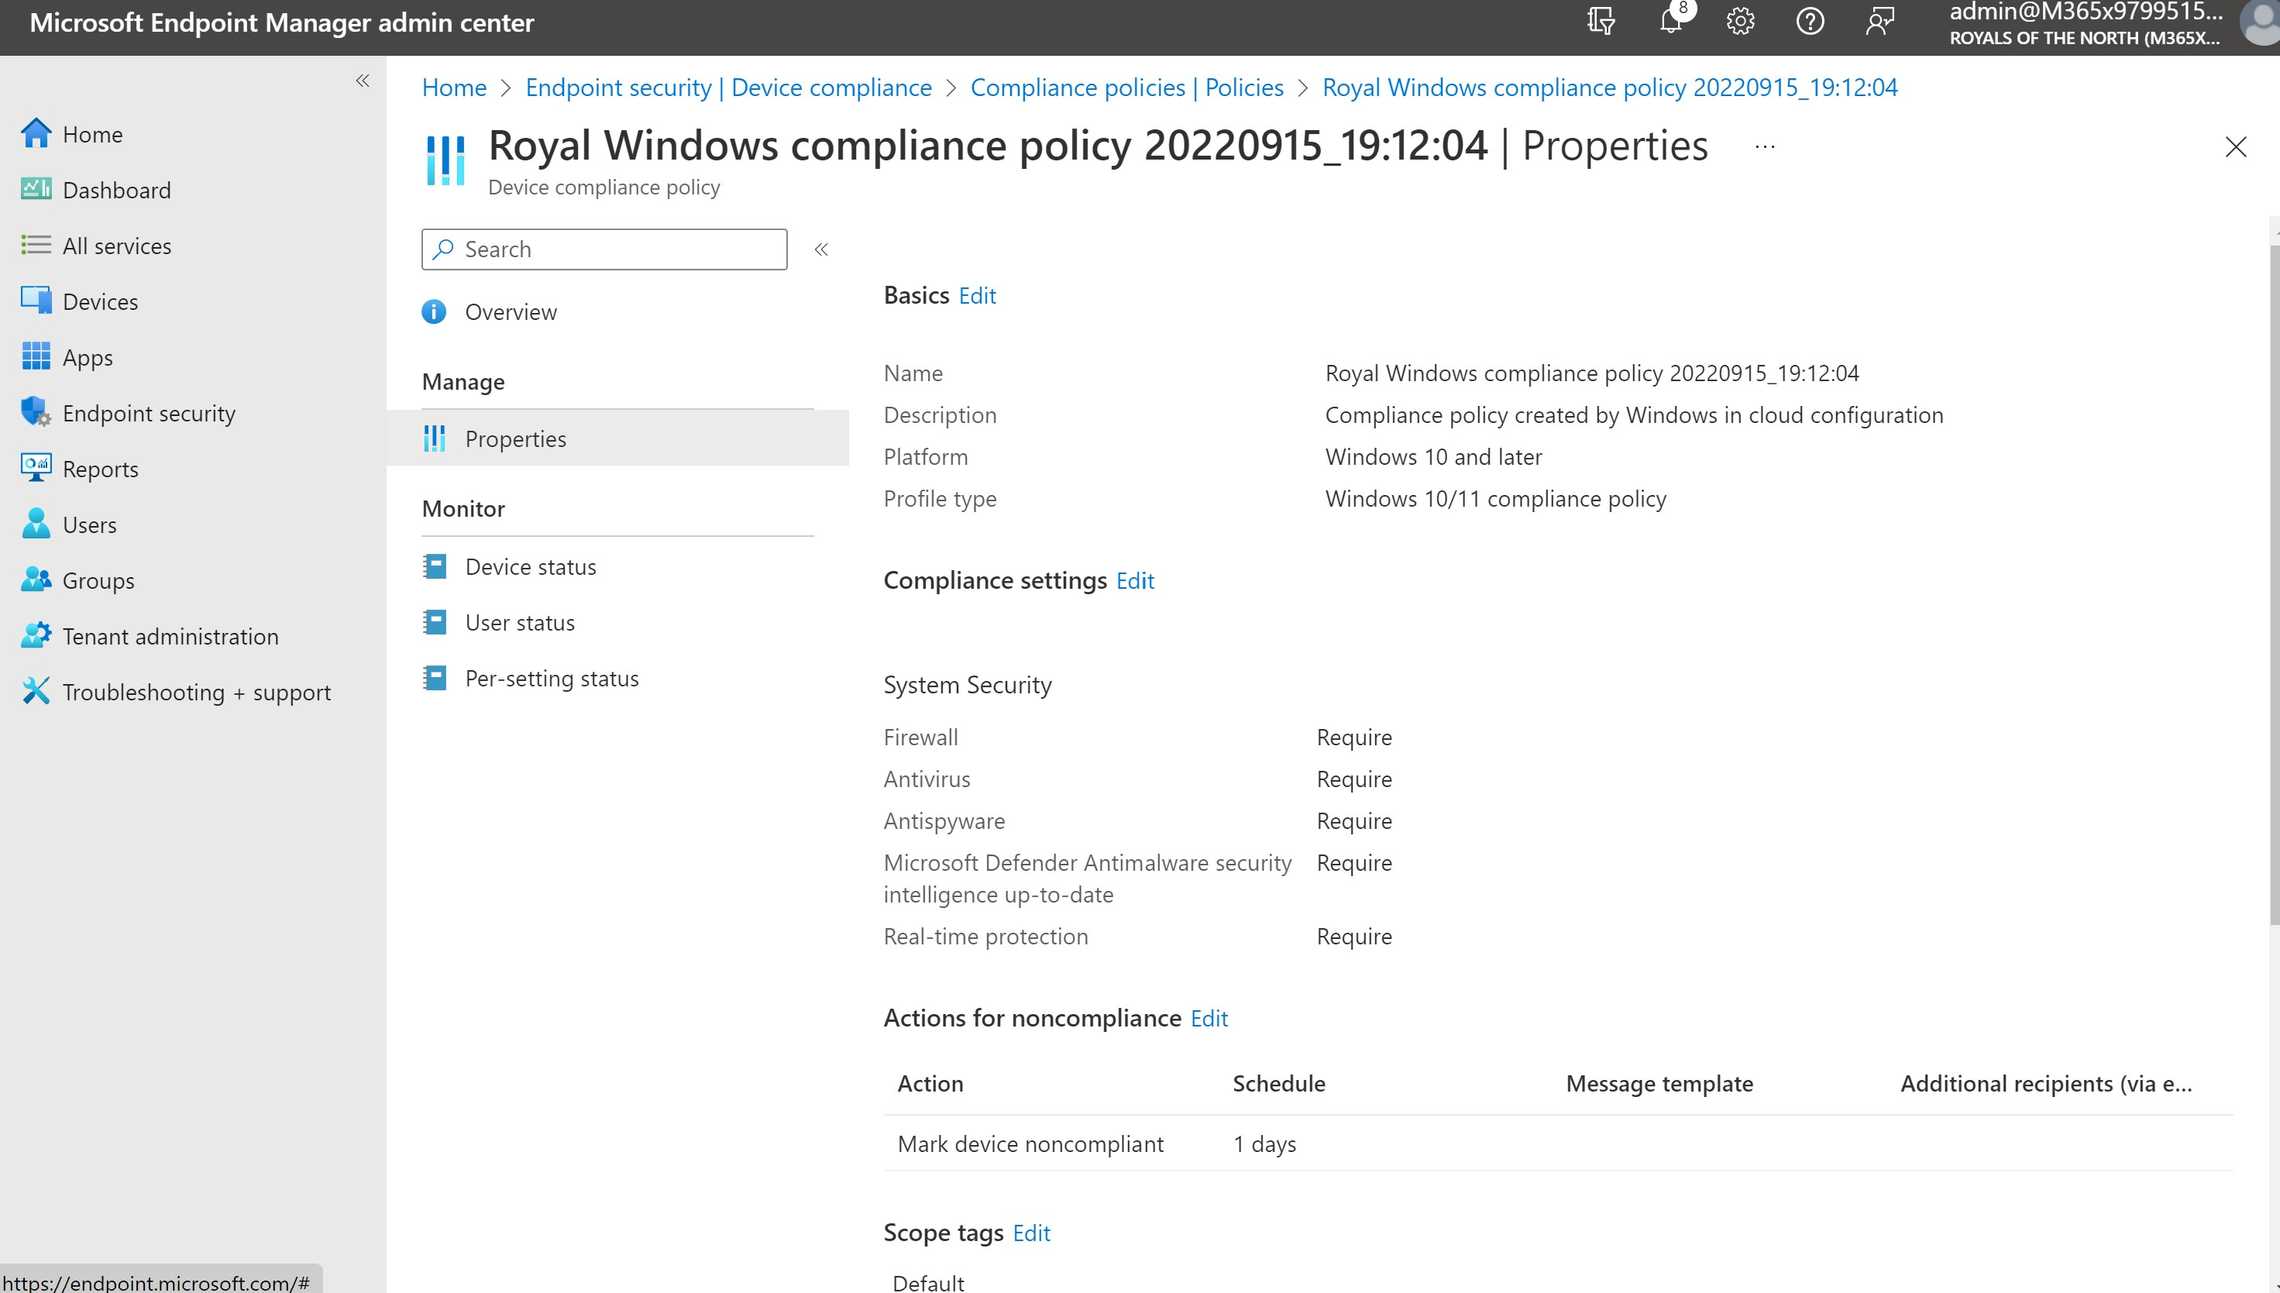2280x1293 pixels.
Task: Click the Search field above Overview
Action: 604,248
